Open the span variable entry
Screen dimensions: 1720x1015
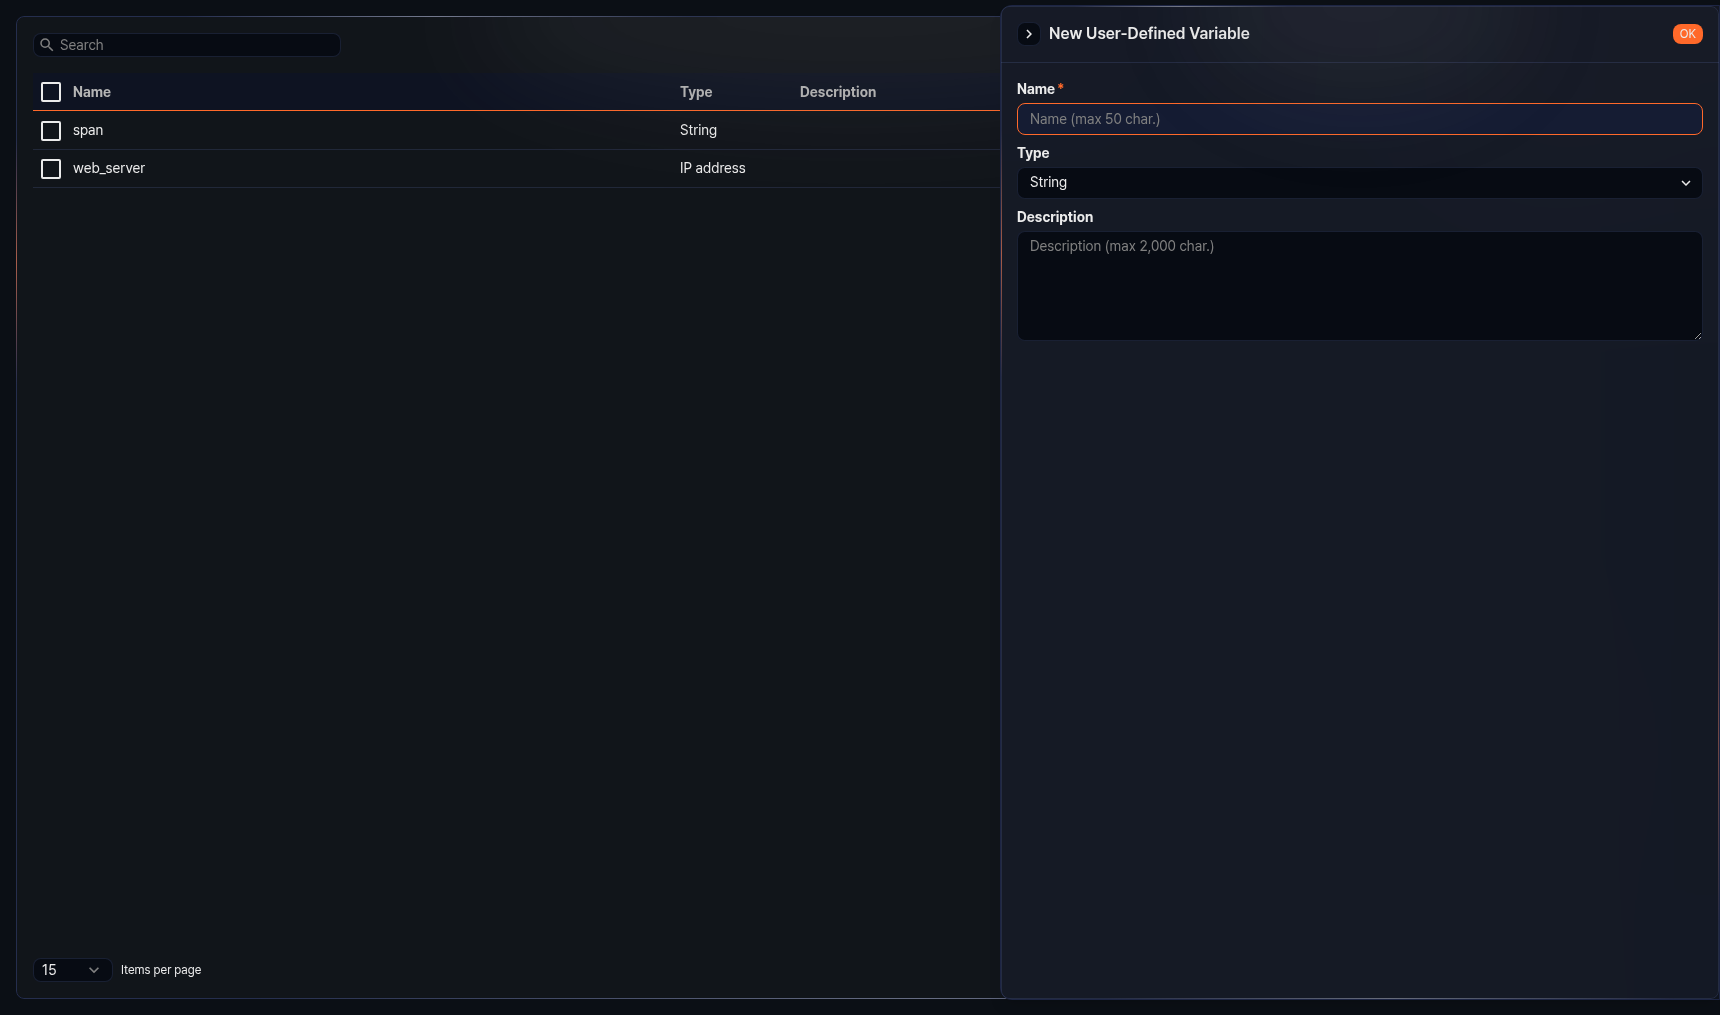pyautogui.click(x=88, y=131)
